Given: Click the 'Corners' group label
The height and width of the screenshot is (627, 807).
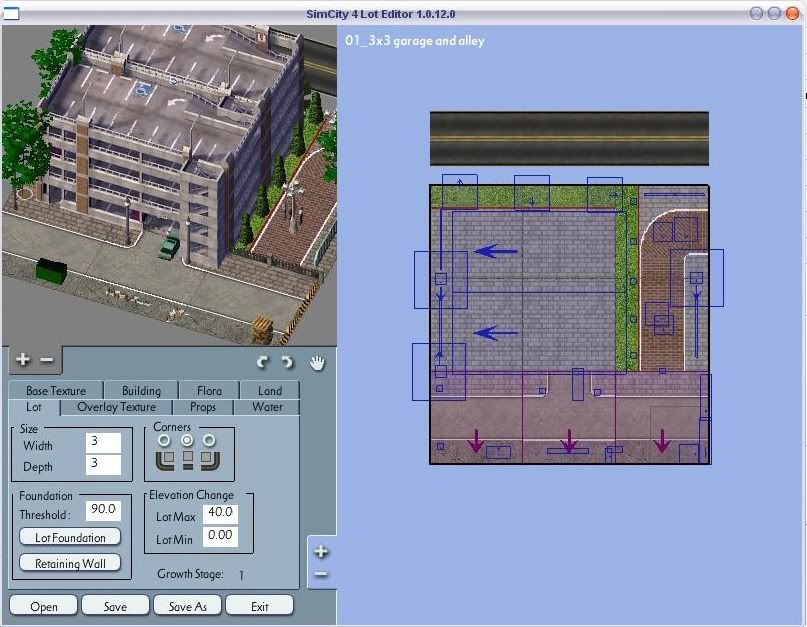Looking at the screenshot, I should (172, 427).
